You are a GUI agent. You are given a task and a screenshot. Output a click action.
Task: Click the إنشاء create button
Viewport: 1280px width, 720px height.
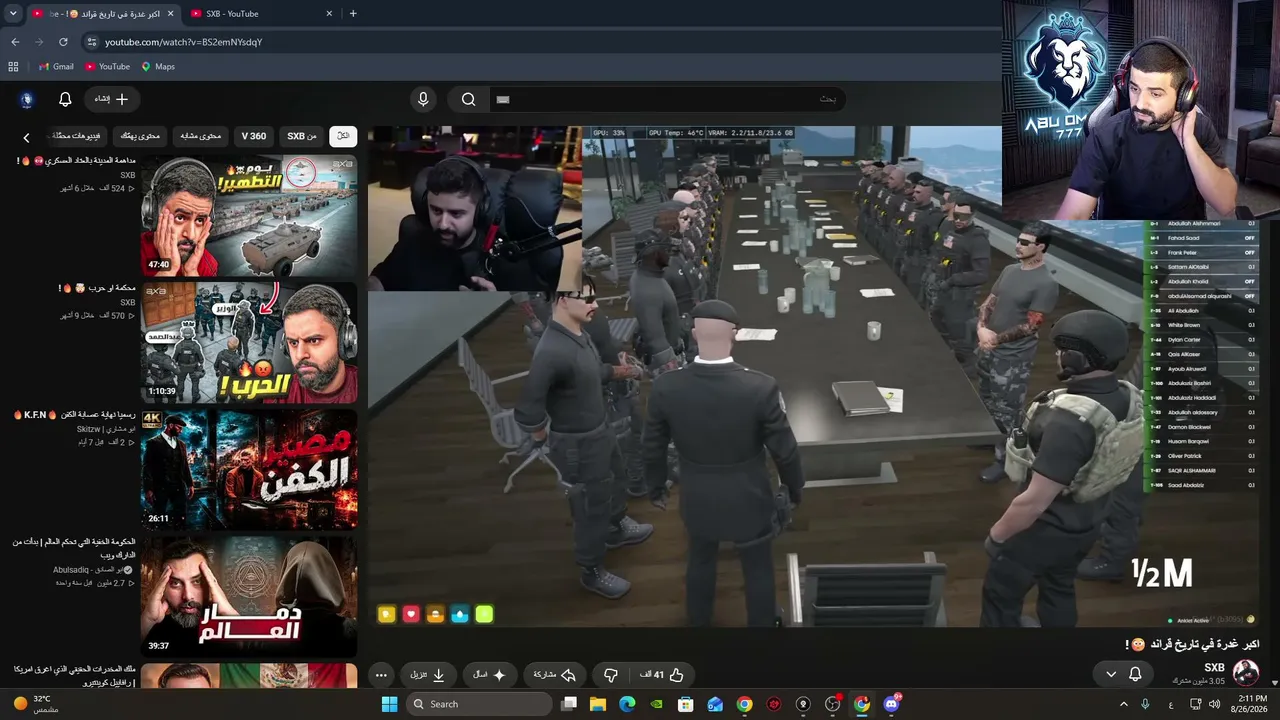(x=112, y=99)
